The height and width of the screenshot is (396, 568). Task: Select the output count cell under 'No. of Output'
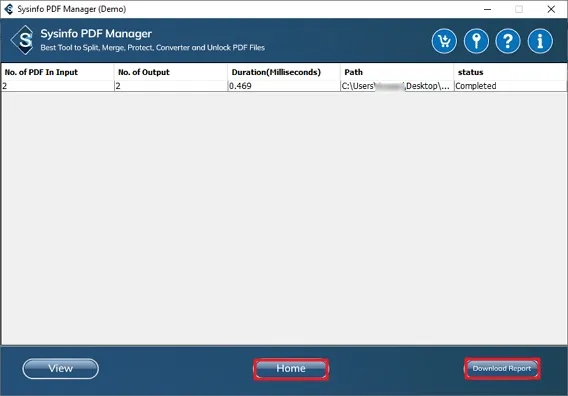171,86
